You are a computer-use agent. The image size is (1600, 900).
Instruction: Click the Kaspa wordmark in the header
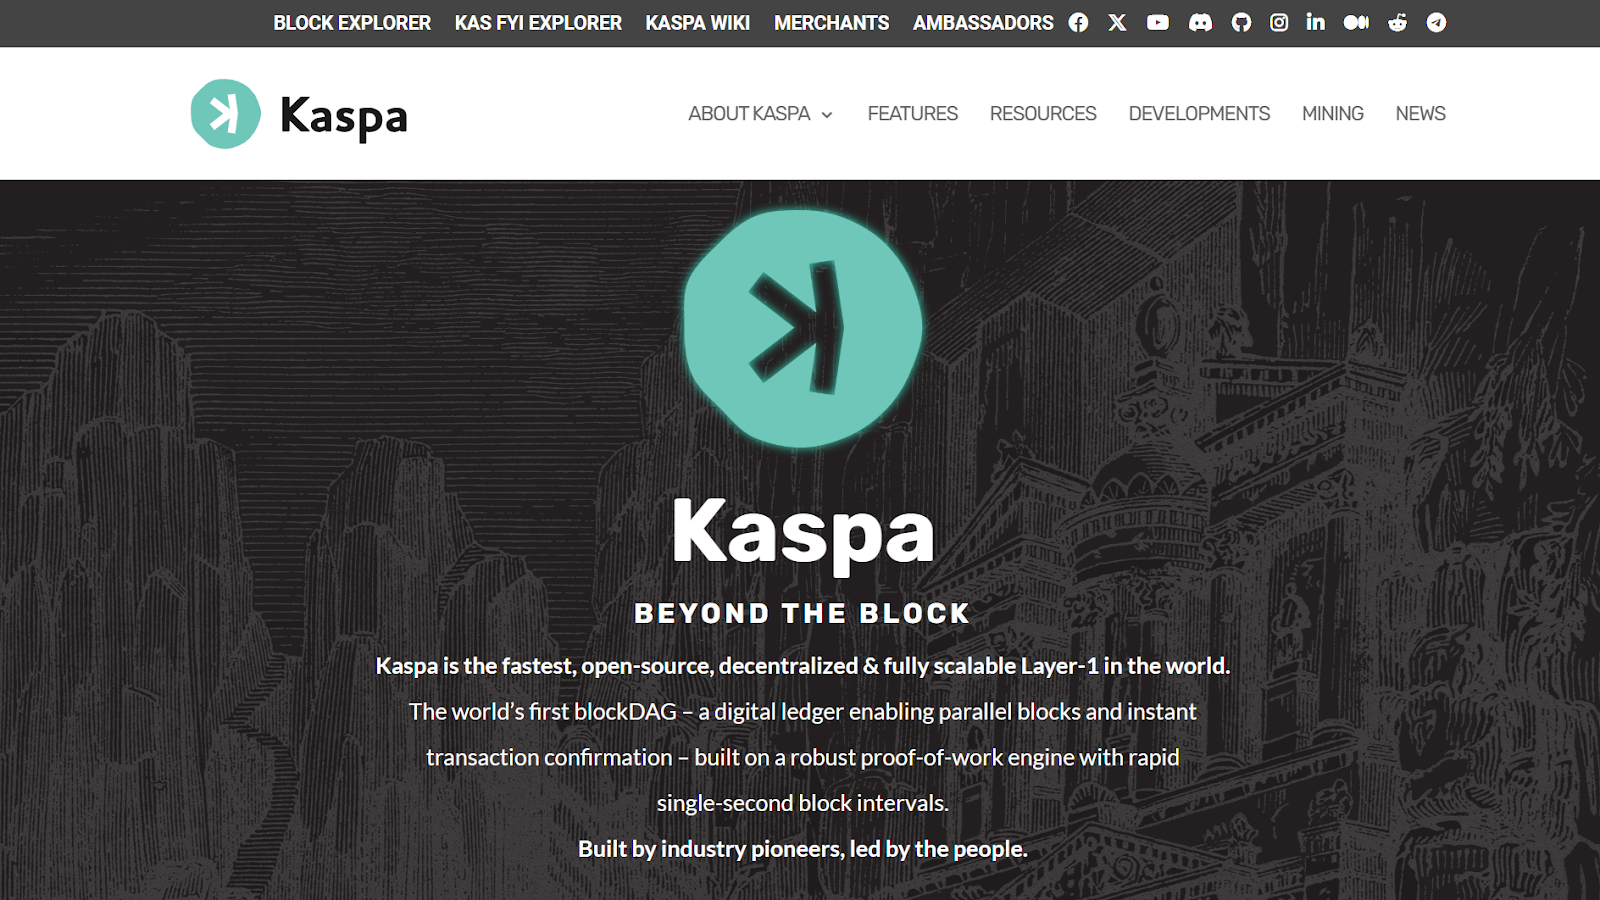(344, 117)
